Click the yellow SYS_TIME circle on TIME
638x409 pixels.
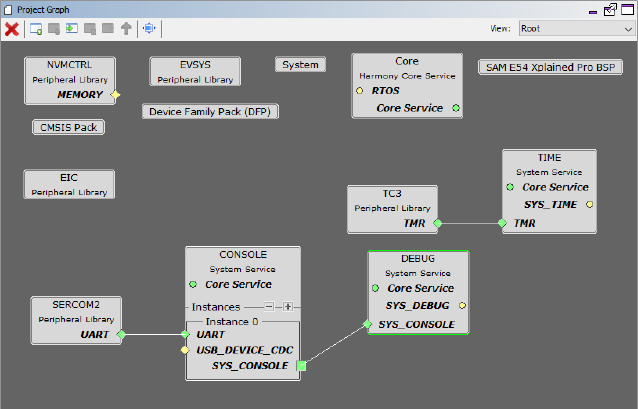[x=589, y=205]
